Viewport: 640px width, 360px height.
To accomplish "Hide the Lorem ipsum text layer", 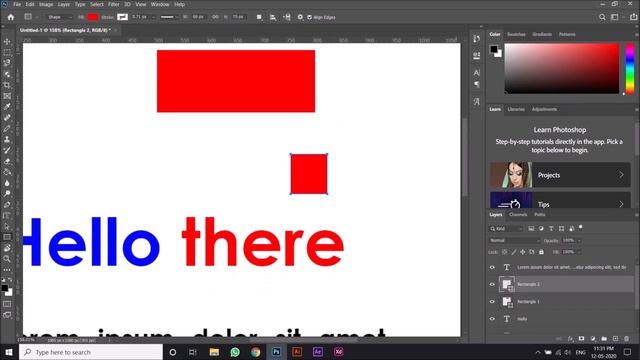I will pyautogui.click(x=492, y=267).
